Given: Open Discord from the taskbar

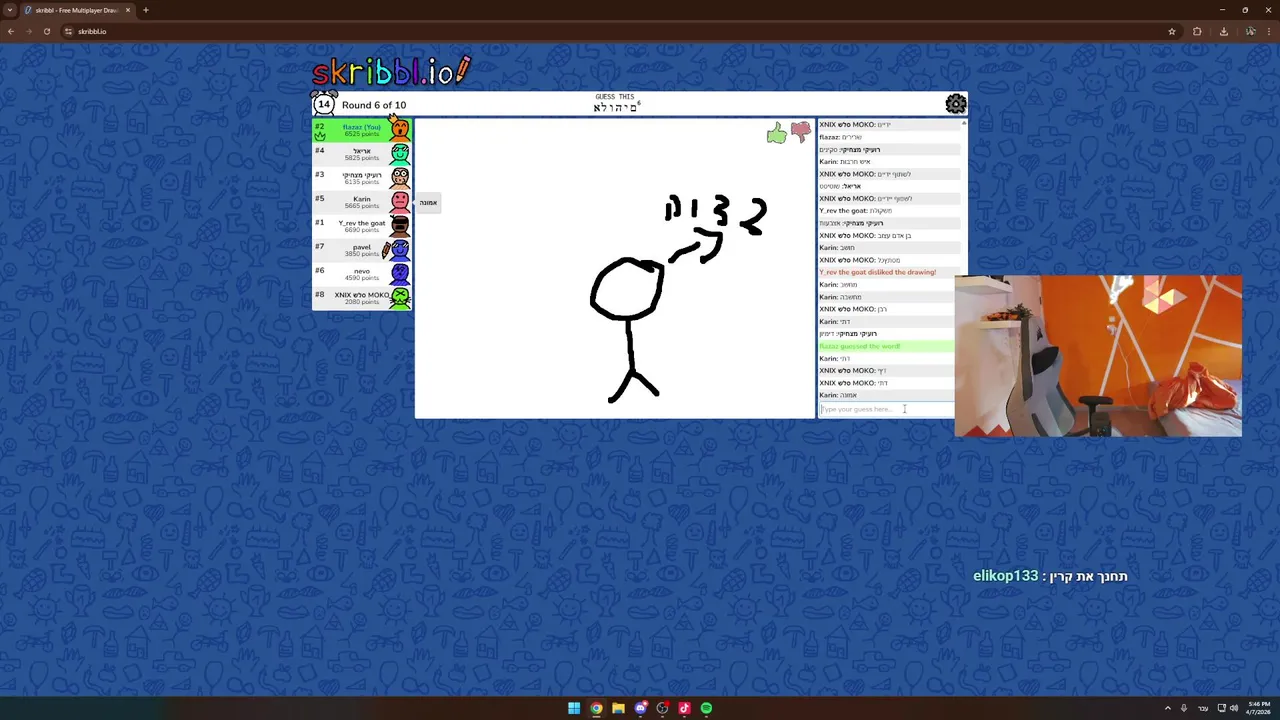Looking at the screenshot, I should tap(640, 708).
